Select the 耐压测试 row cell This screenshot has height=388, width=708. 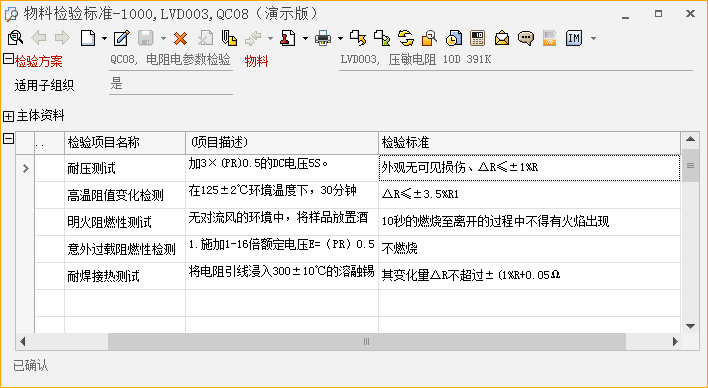point(125,168)
